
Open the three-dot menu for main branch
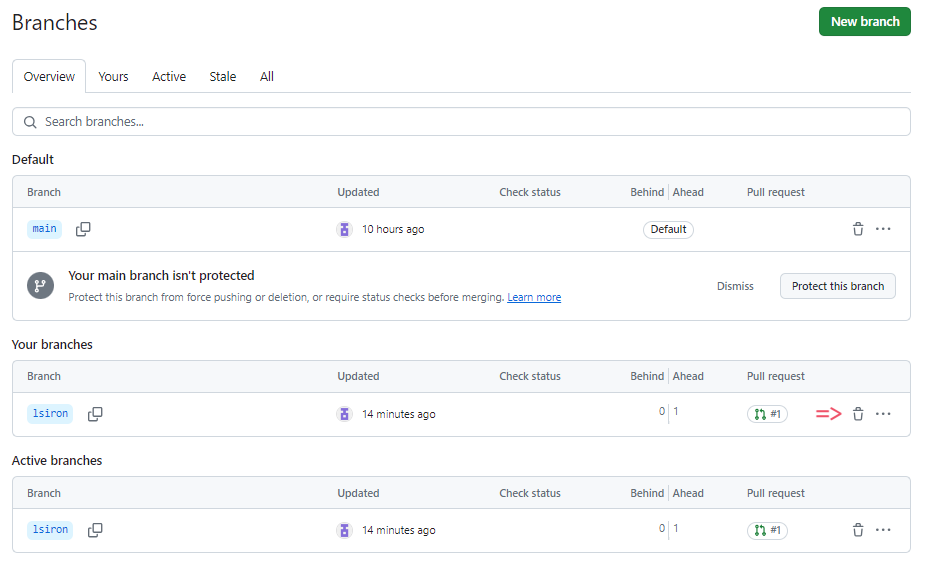click(883, 229)
